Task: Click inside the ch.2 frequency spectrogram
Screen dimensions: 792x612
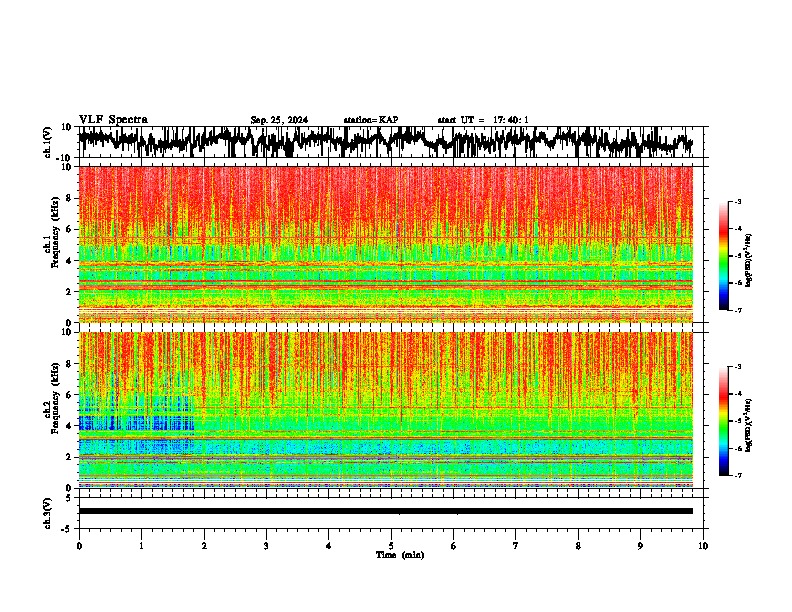Action: click(386, 410)
